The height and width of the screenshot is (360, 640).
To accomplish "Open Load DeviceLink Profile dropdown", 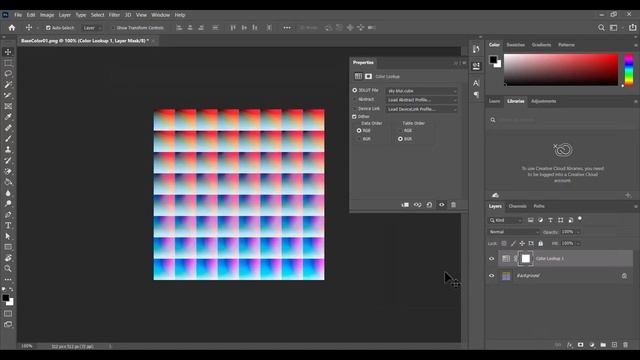I will (x=422, y=109).
